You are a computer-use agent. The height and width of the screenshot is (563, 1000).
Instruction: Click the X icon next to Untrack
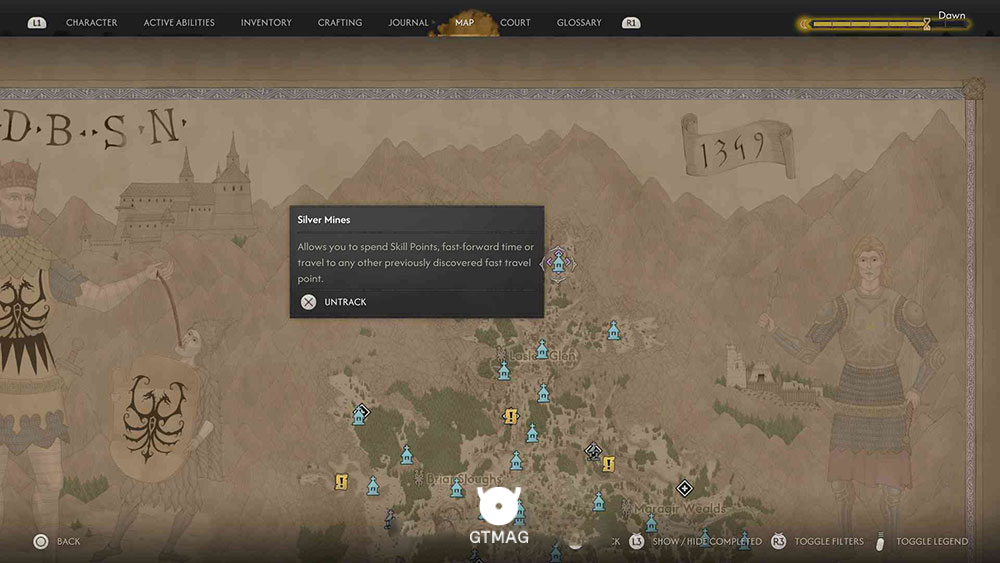(309, 302)
